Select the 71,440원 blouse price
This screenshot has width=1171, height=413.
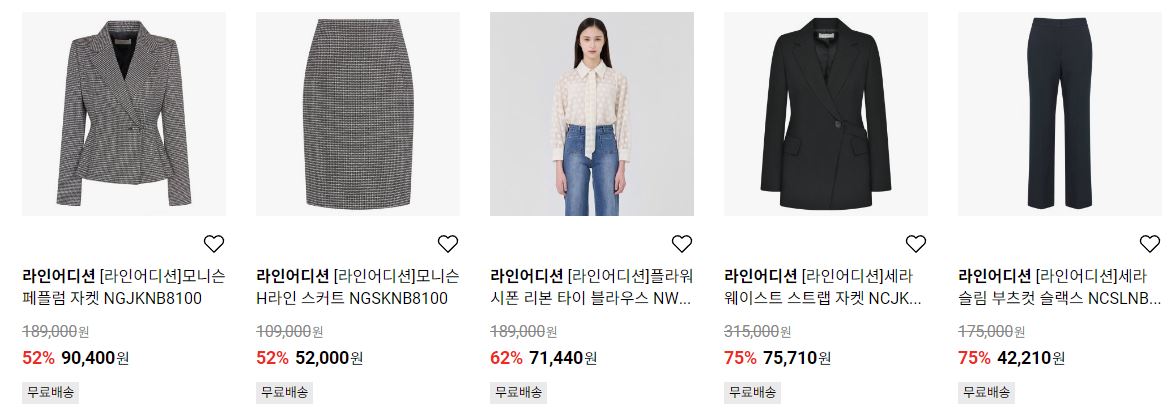(563, 358)
